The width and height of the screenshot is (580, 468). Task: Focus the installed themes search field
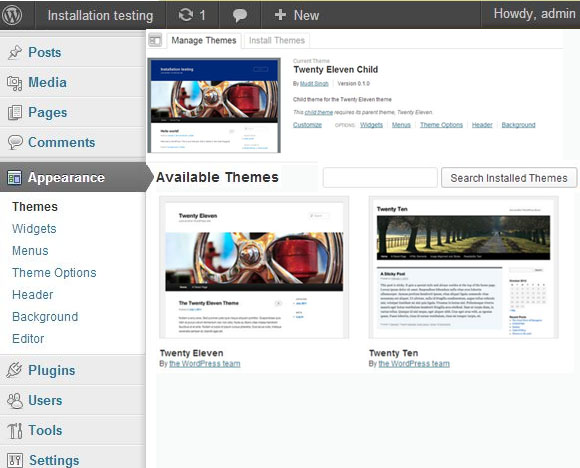pyautogui.click(x=380, y=178)
